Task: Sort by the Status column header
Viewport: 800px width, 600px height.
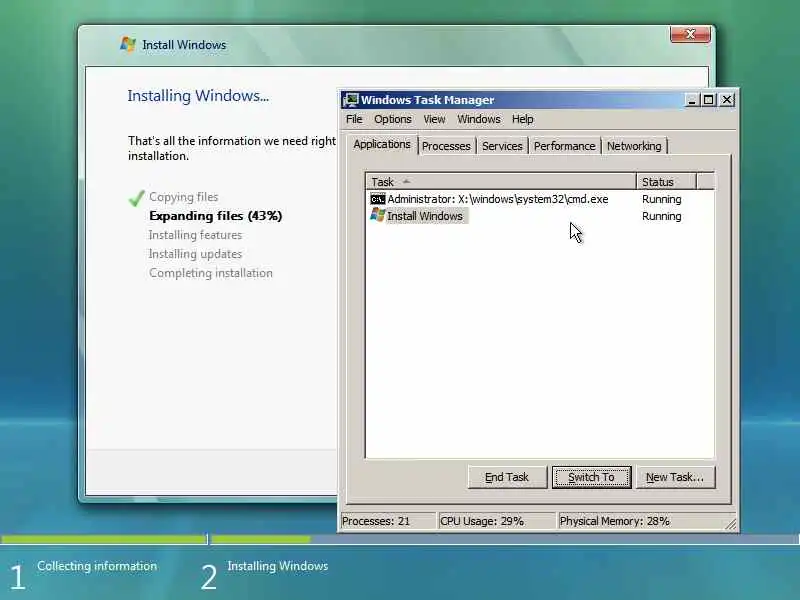Action: [x=666, y=182]
